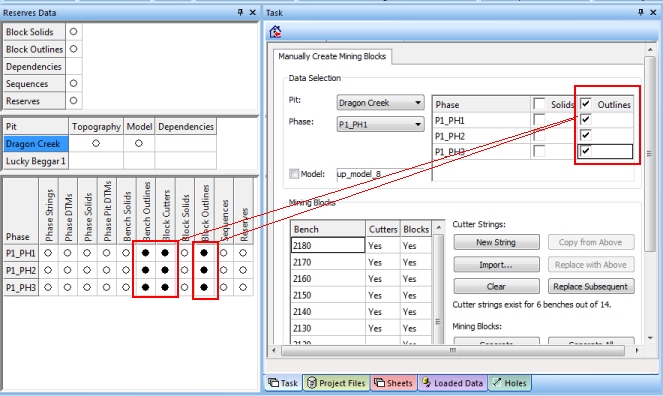The width and height of the screenshot is (663, 396).
Task: Enable Solids checkbox for P1_PH1
Action: pyautogui.click(x=539, y=120)
